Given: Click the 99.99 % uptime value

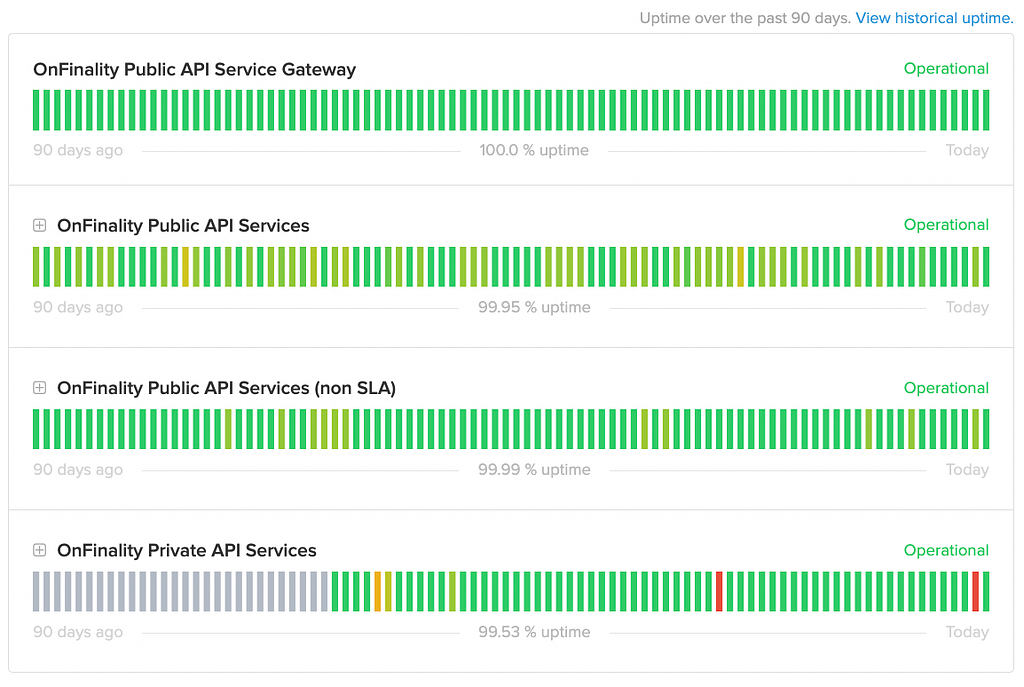Looking at the screenshot, I should point(534,470).
